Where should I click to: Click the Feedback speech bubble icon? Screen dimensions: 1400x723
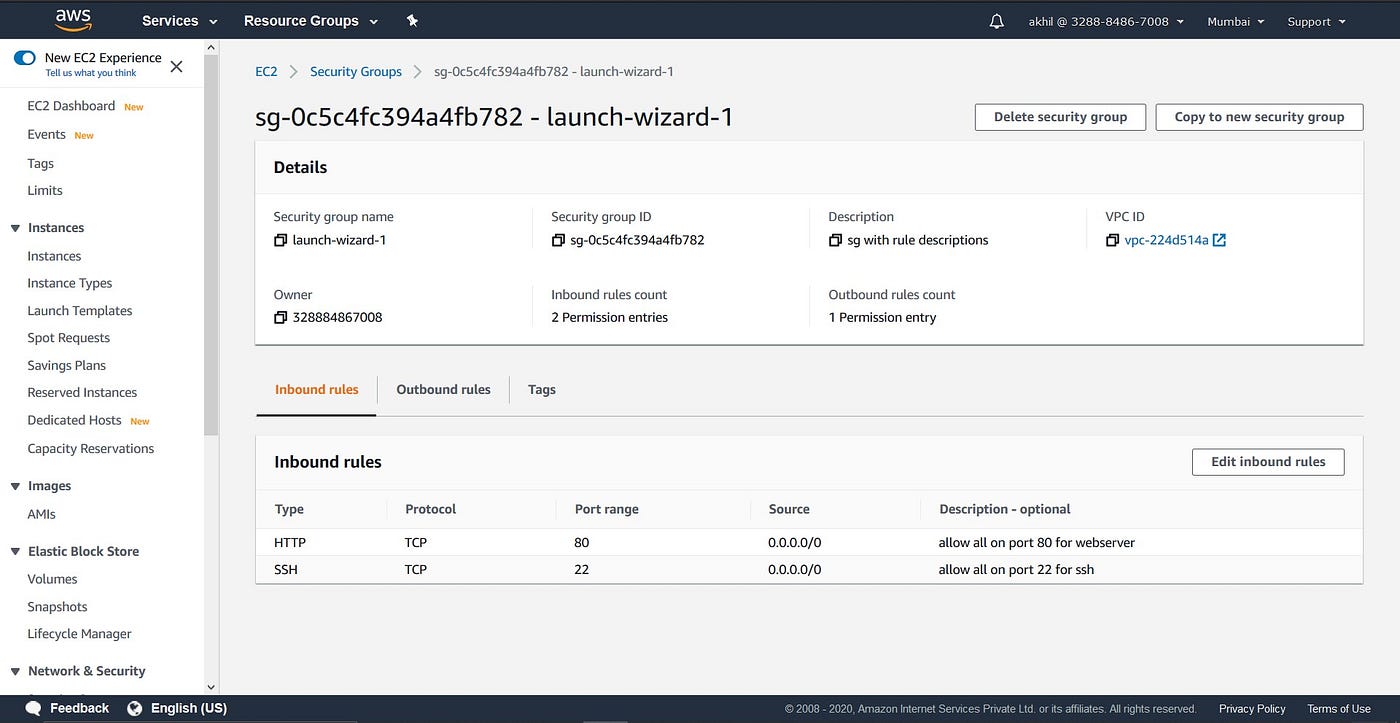coord(33,708)
